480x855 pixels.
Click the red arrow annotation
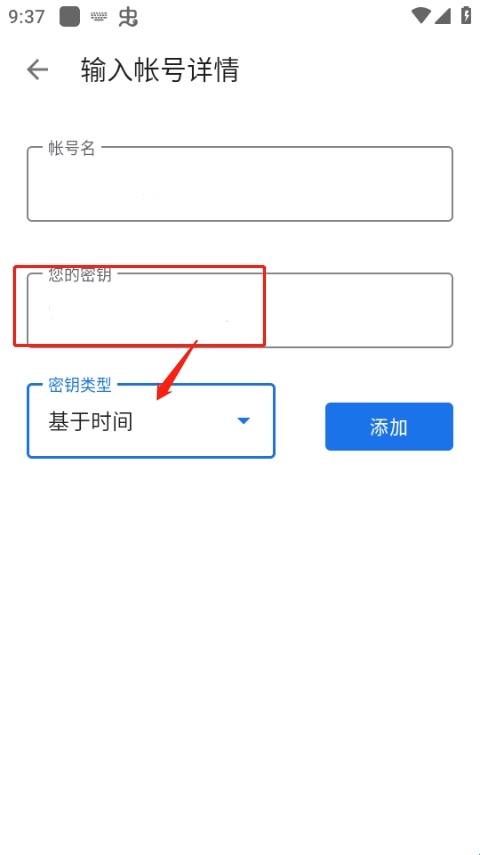point(177,370)
